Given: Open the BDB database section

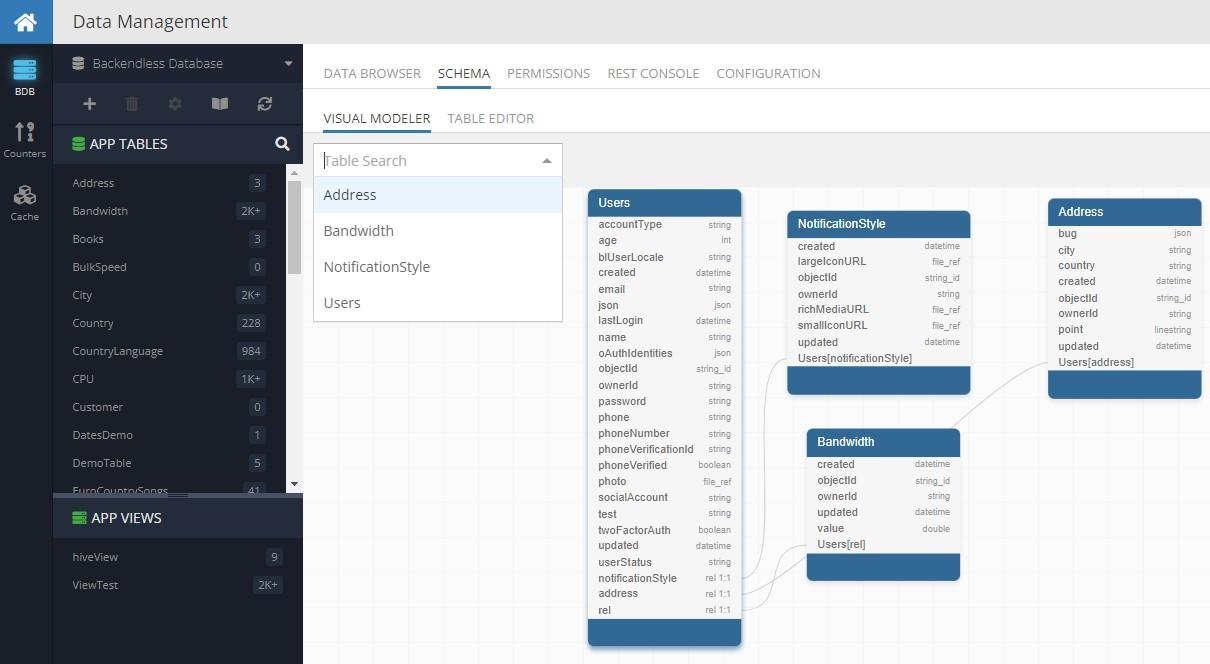Looking at the screenshot, I should coord(25,78).
